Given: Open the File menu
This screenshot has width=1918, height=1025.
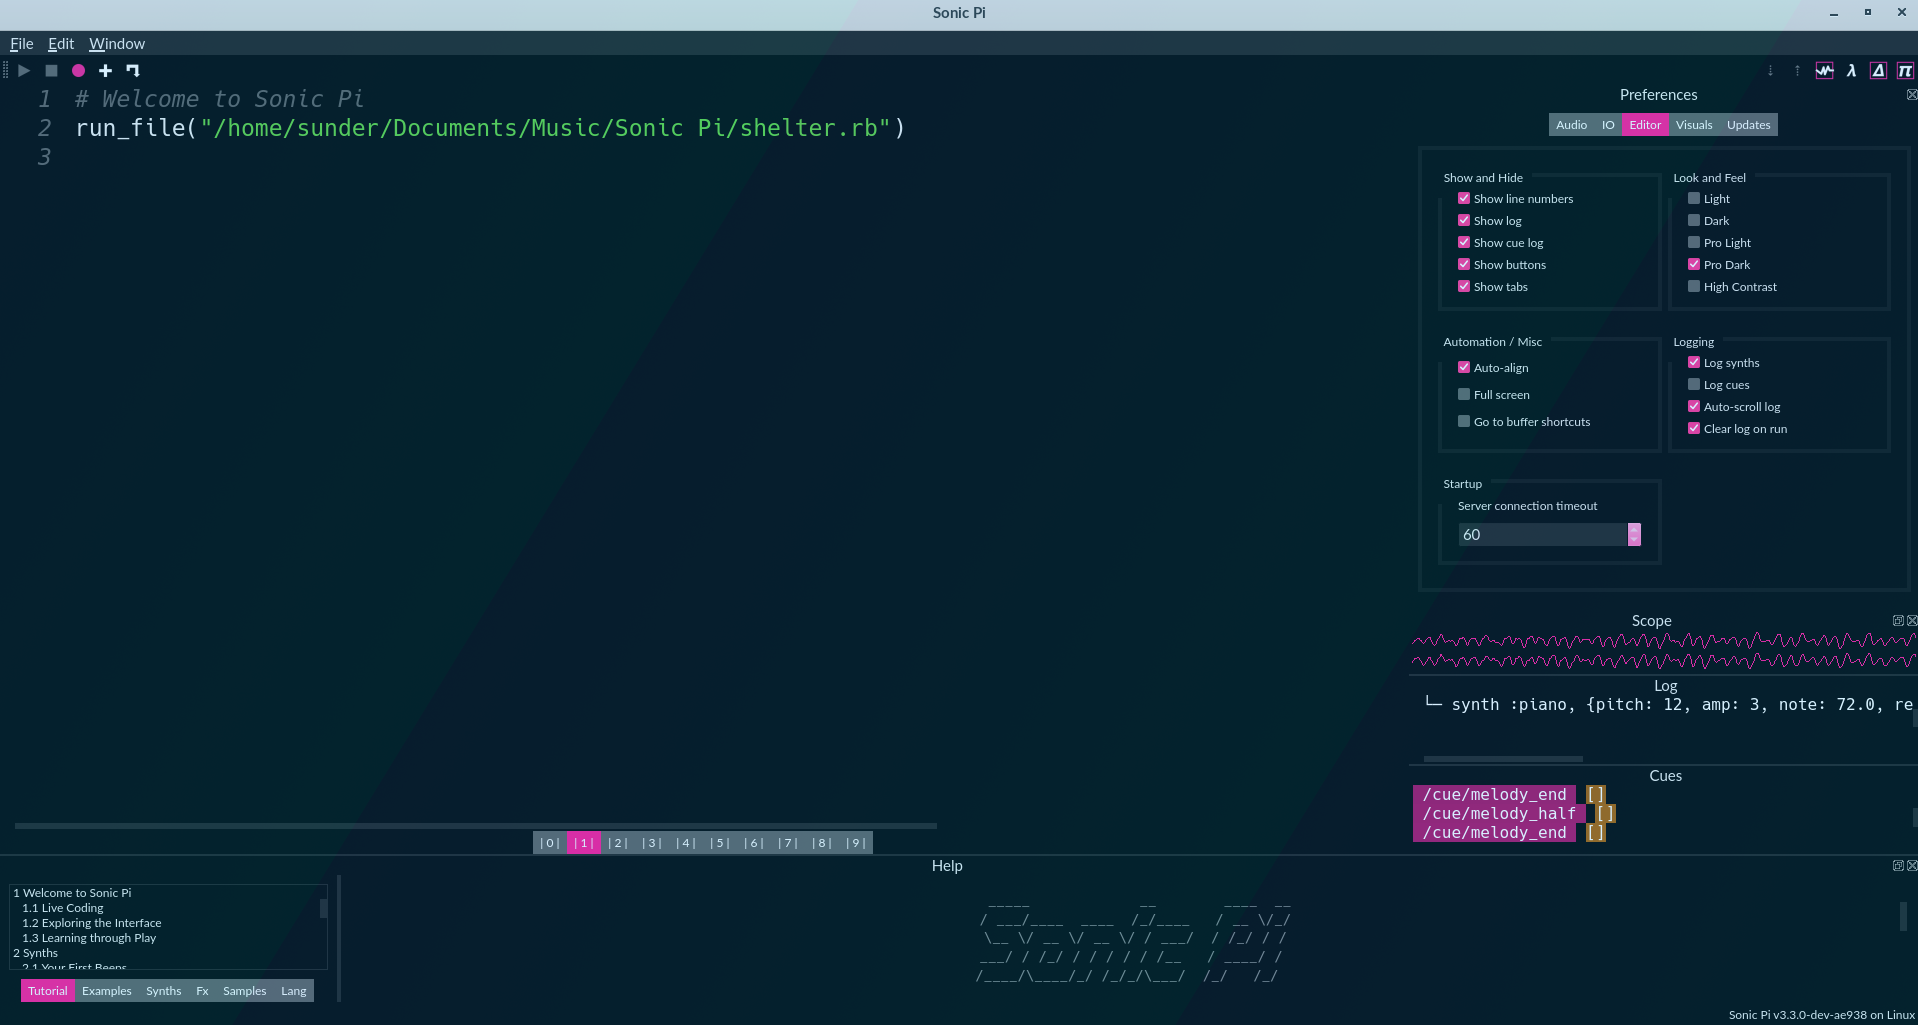Looking at the screenshot, I should [21, 44].
